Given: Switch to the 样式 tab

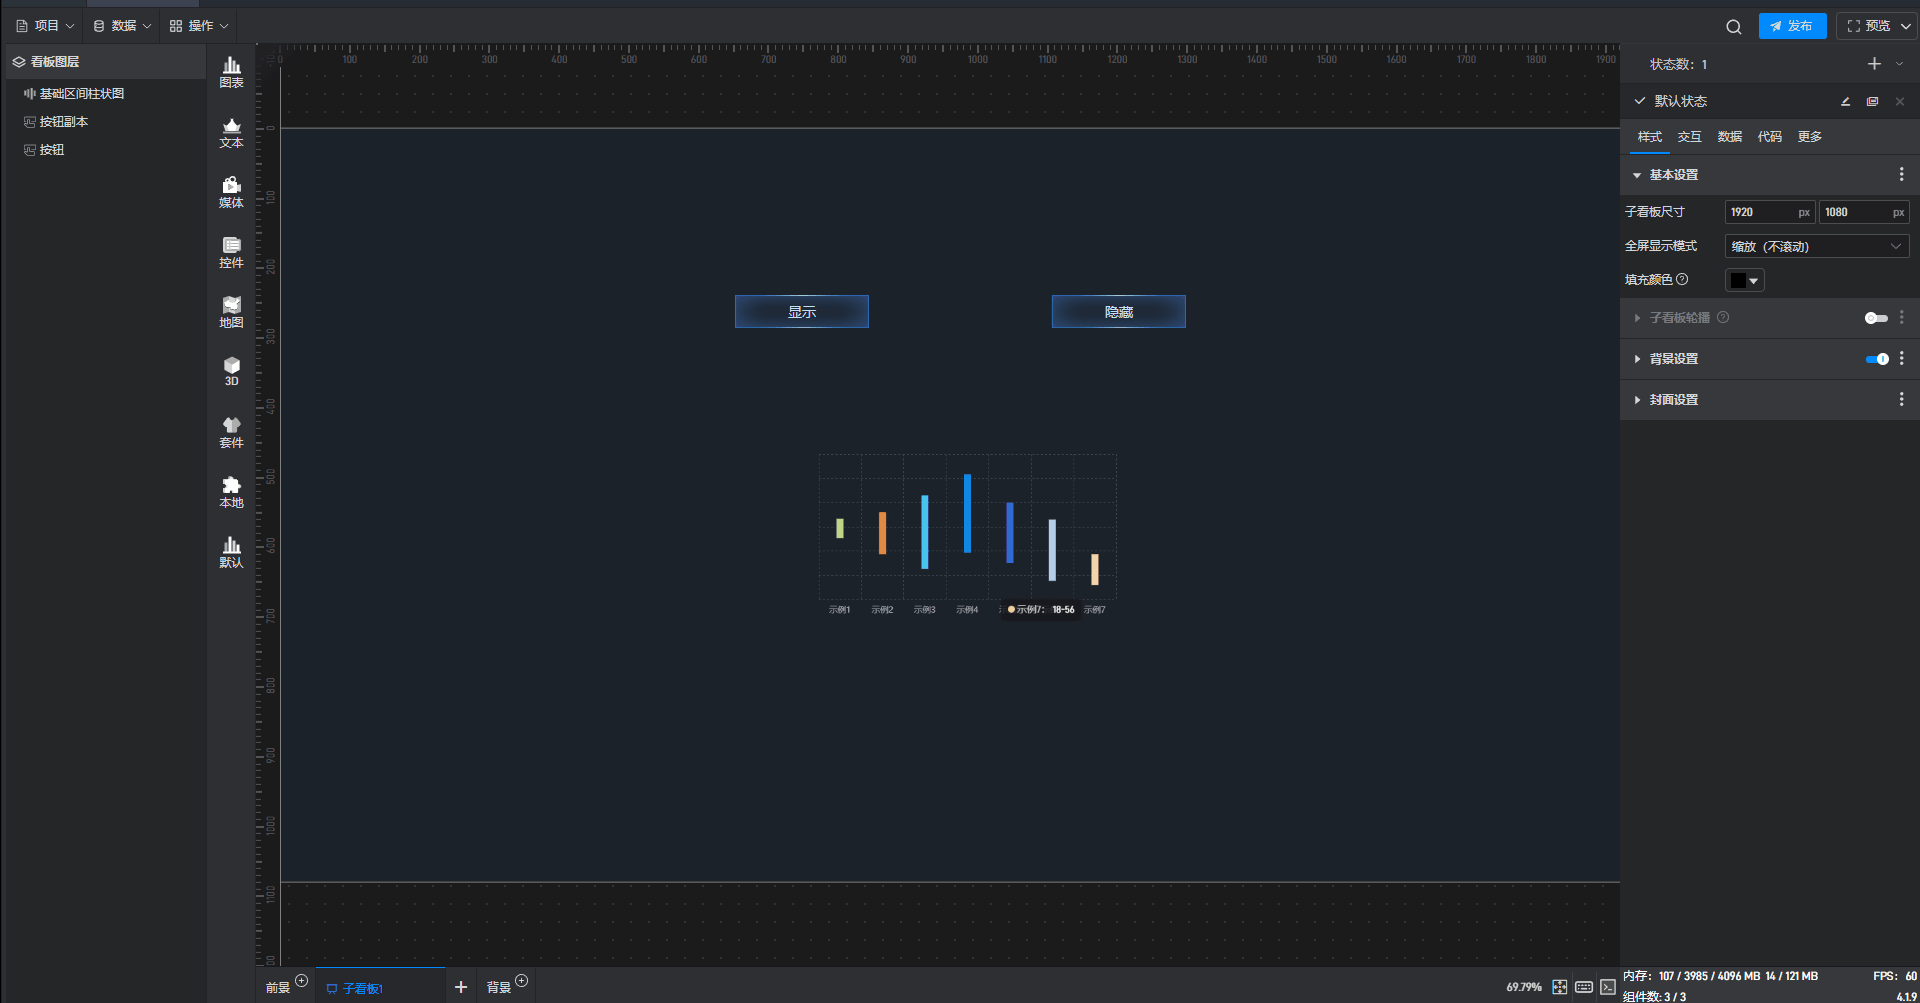Looking at the screenshot, I should point(1649,137).
